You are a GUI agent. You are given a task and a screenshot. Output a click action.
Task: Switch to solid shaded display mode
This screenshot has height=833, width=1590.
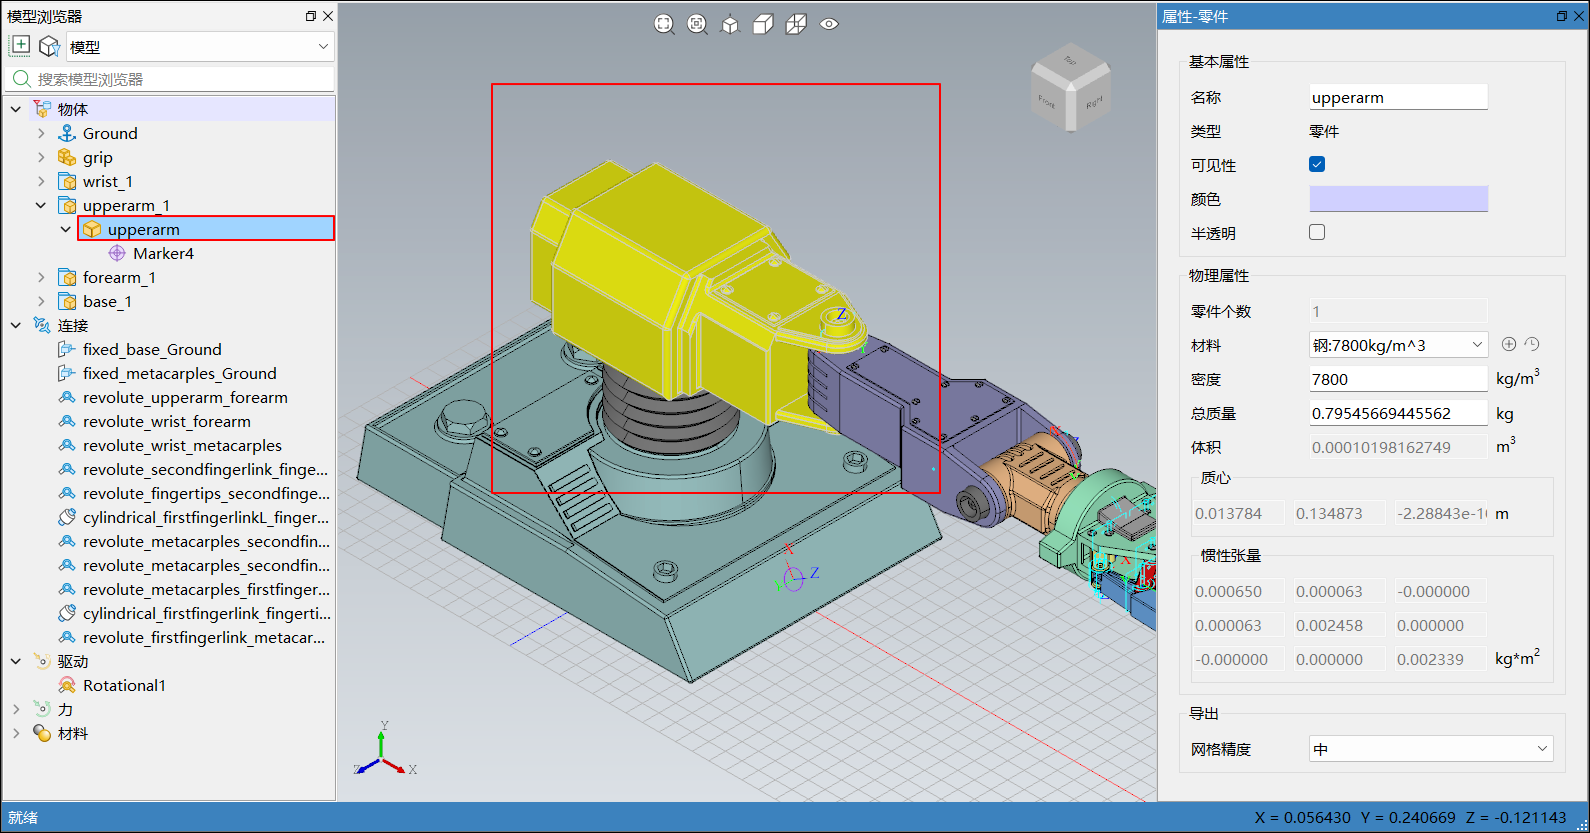click(763, 24)
